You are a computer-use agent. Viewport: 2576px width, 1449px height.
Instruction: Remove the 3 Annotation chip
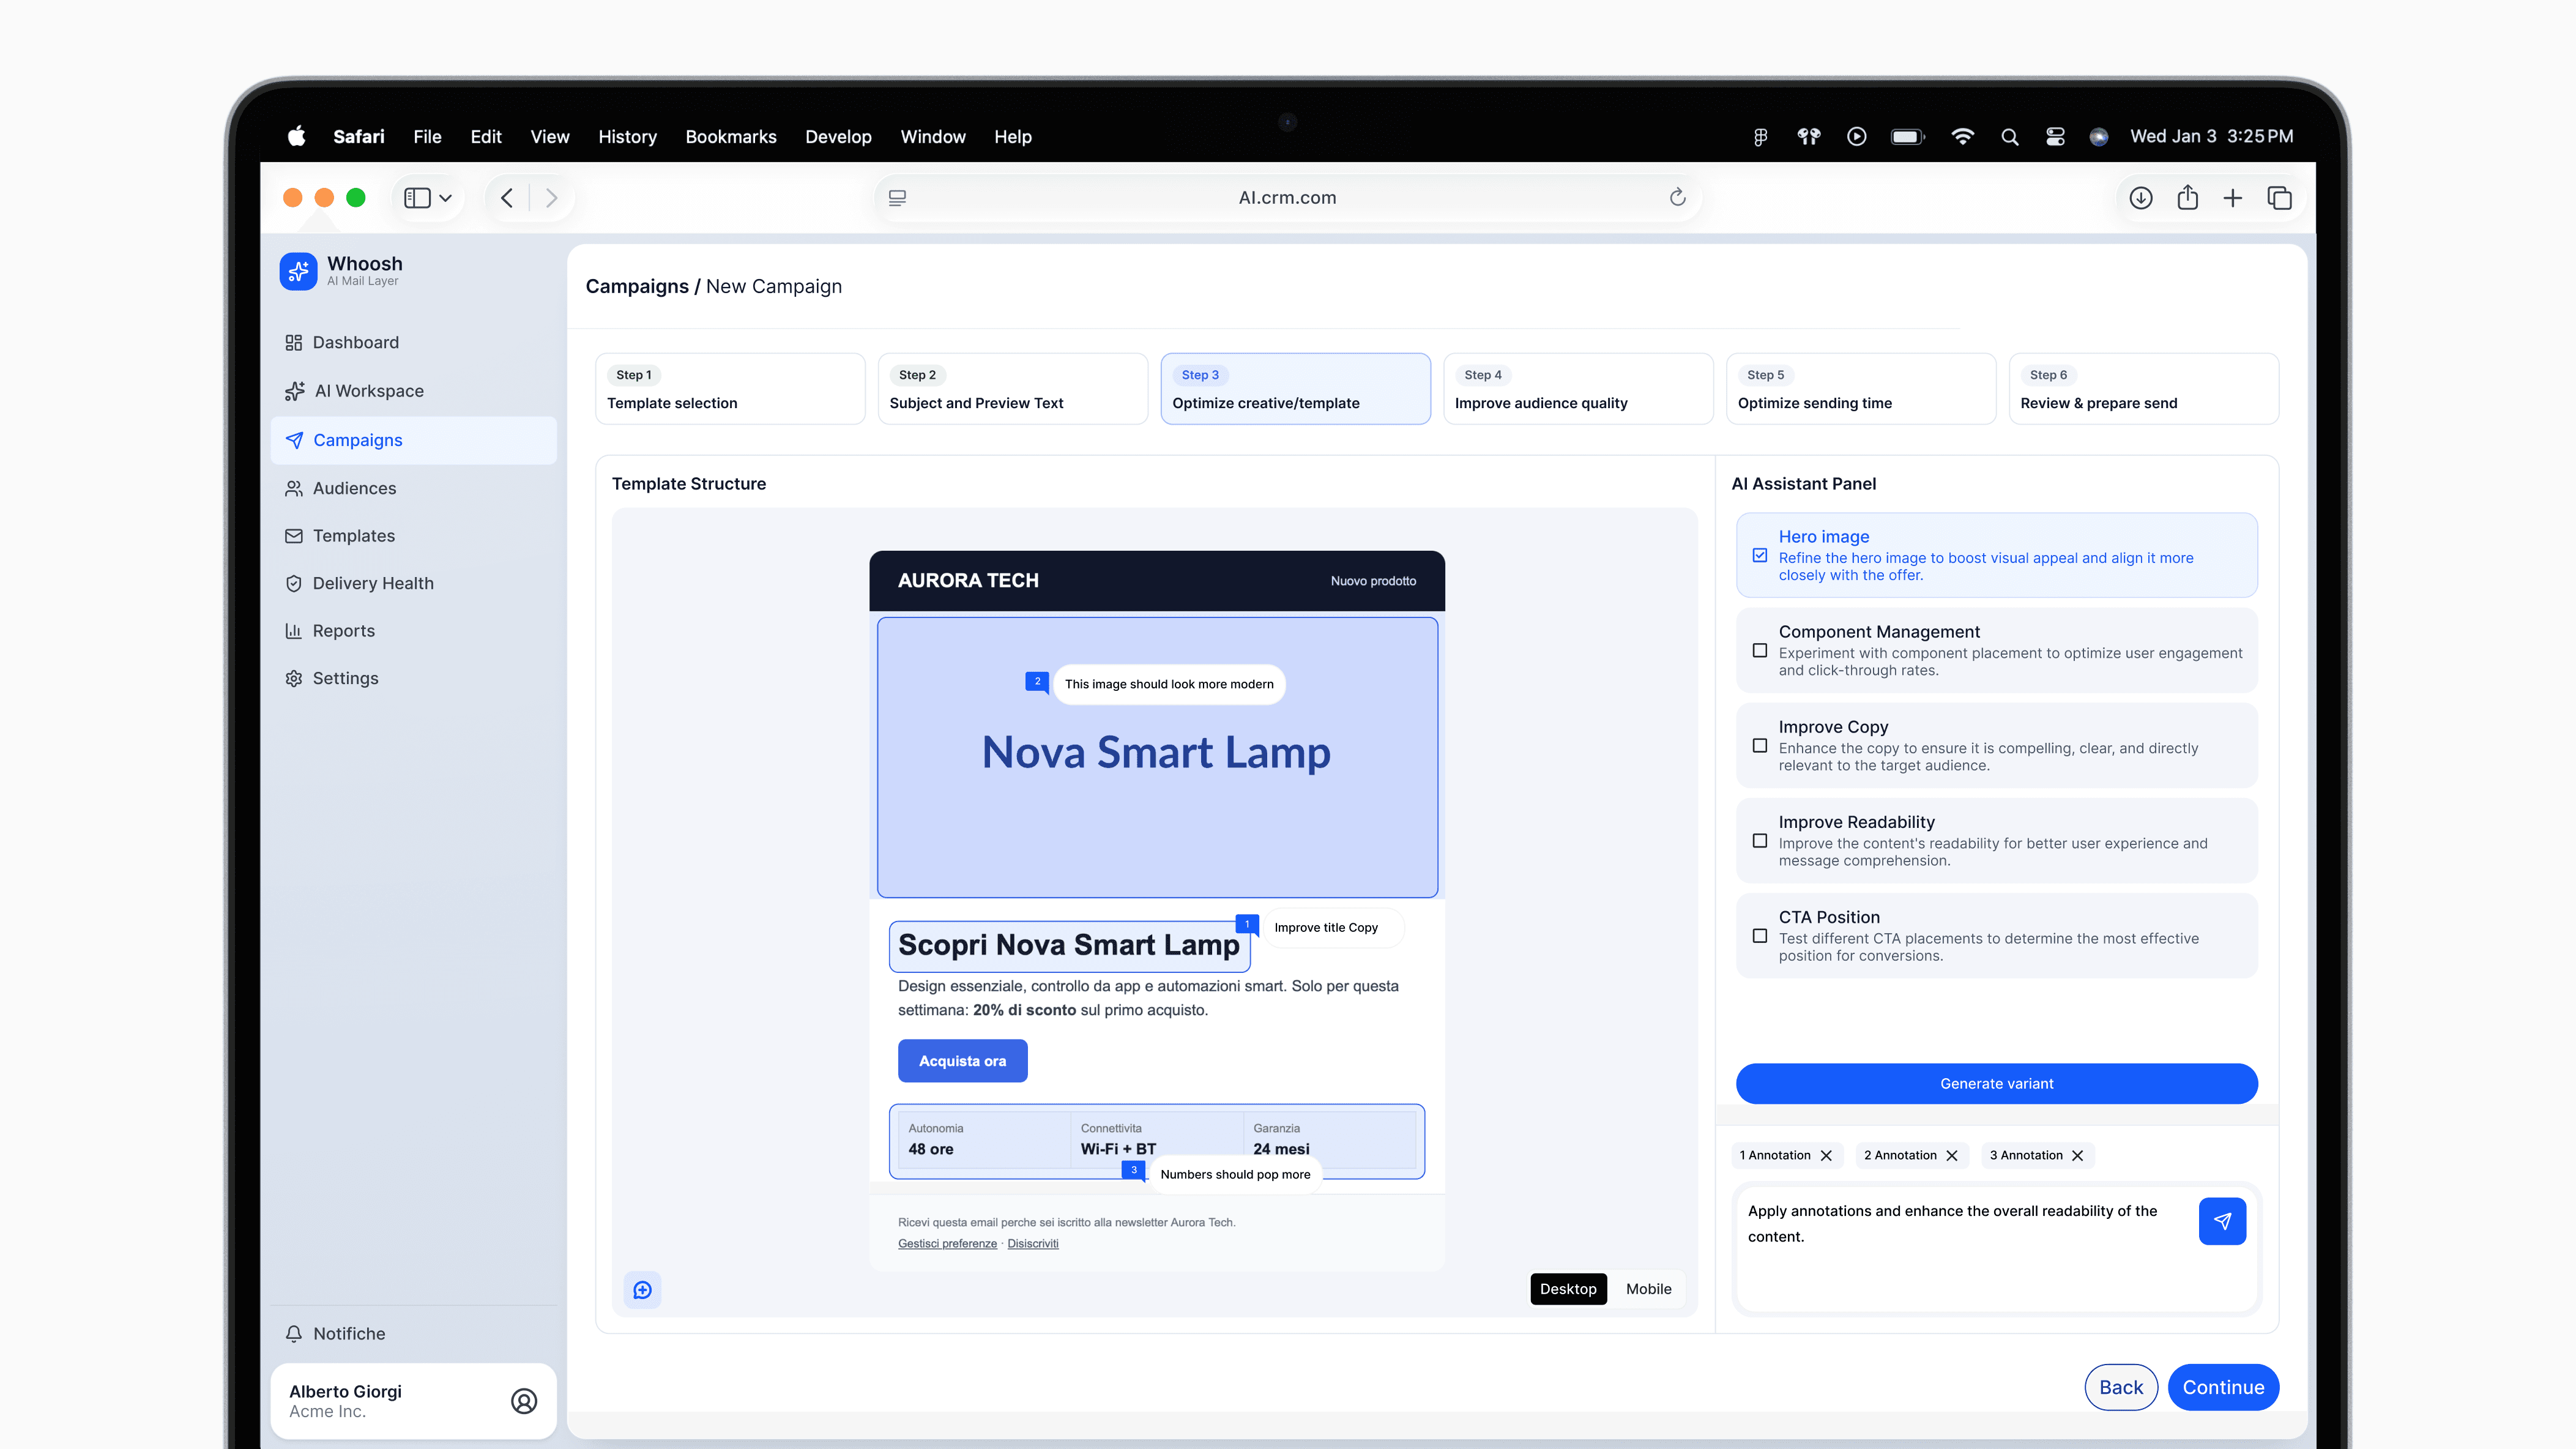click(2078, 1156)
